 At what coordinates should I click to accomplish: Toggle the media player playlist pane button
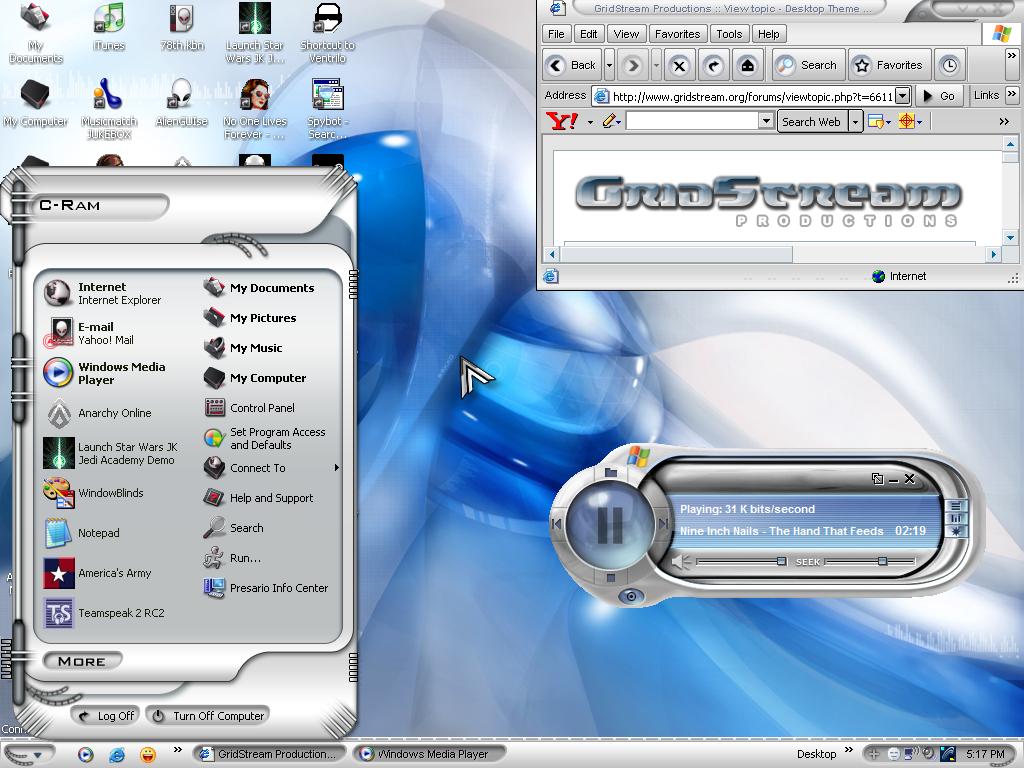[x=957, y=507]
